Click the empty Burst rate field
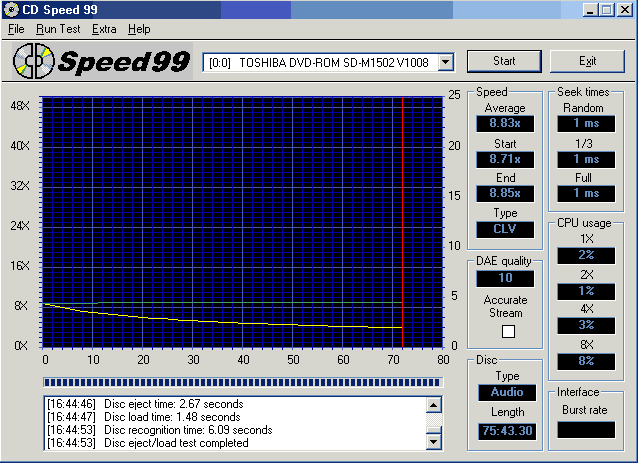This screenshot has height=463, width=638. pos(586,430)
